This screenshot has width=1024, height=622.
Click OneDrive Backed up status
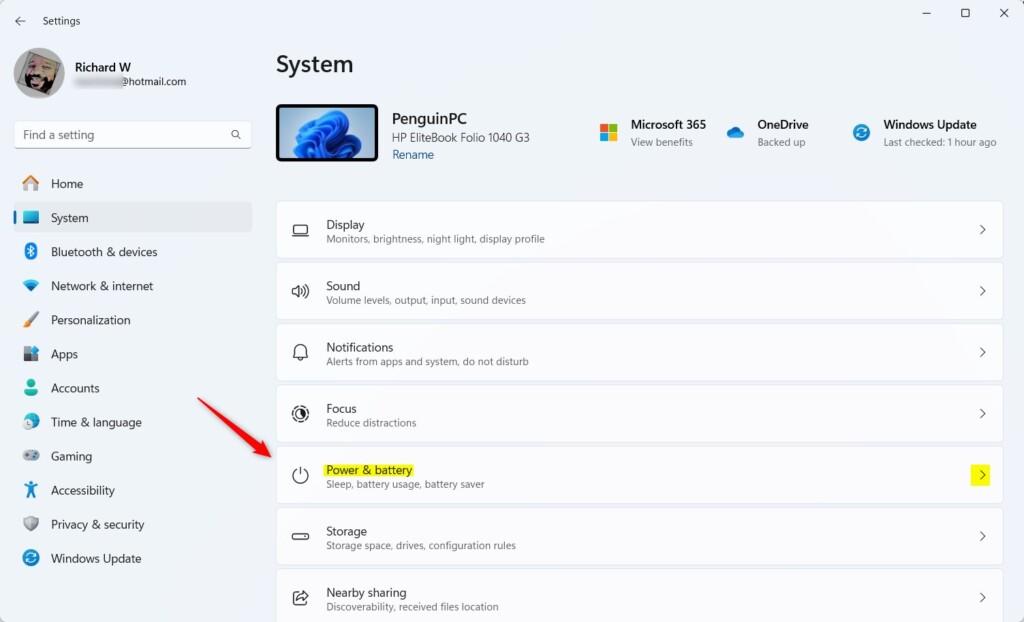tap(781, 142)
